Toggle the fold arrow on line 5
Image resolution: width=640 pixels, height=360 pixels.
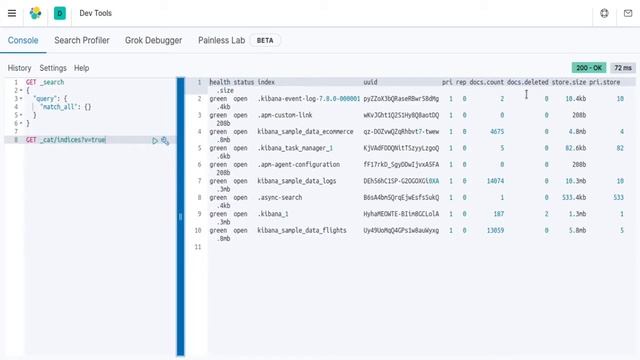pos(21,115)
